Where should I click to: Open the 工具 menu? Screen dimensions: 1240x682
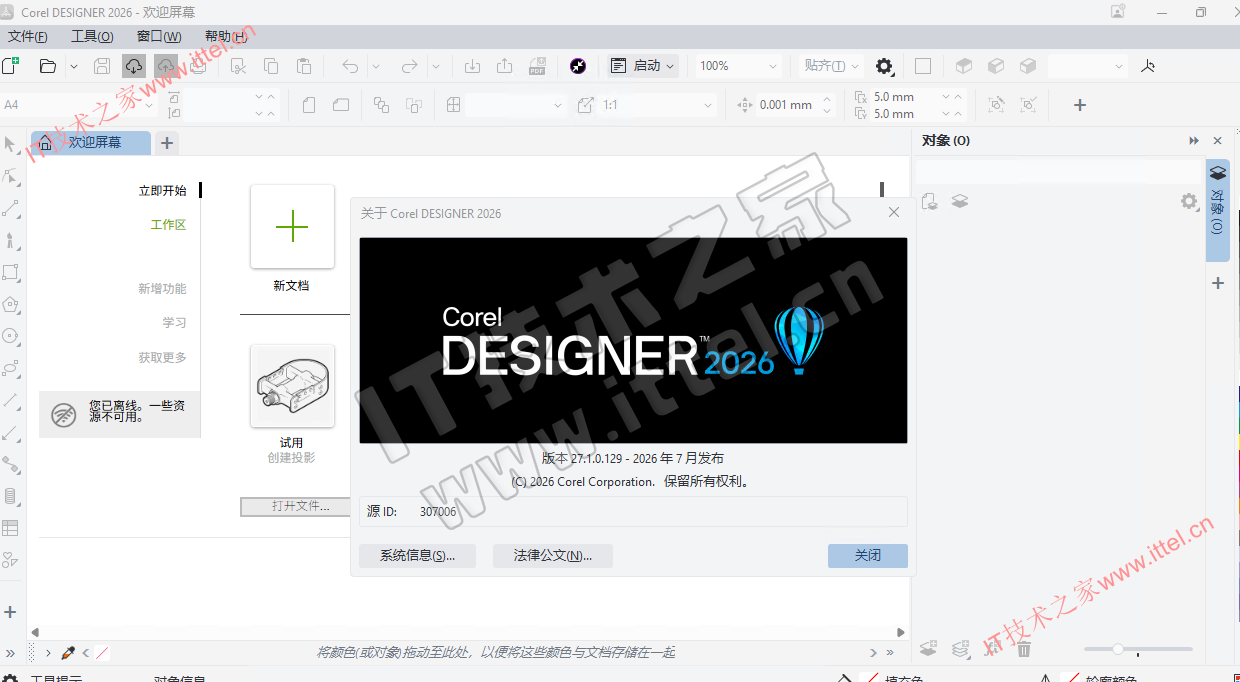(x=92, y=36)
